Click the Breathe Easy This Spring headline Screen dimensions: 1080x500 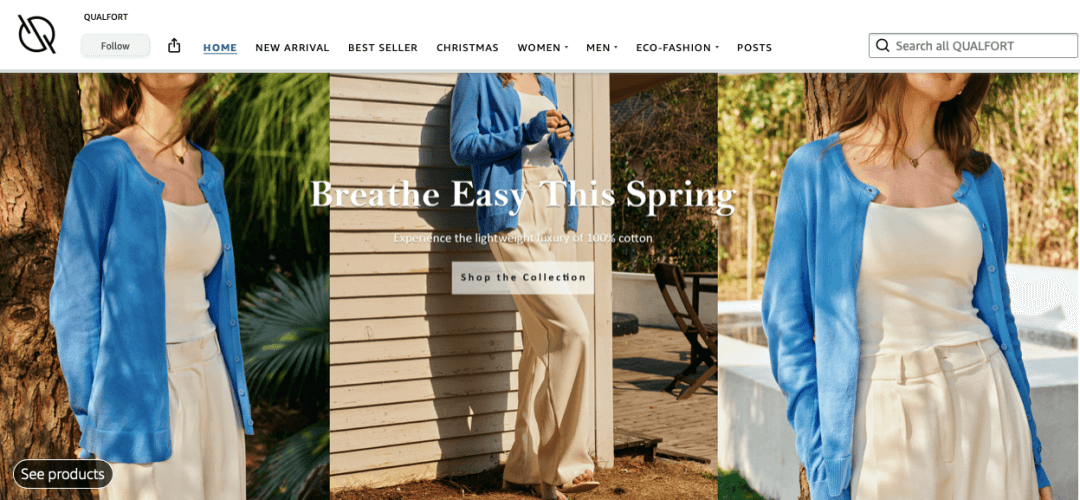tap(523, 194)
